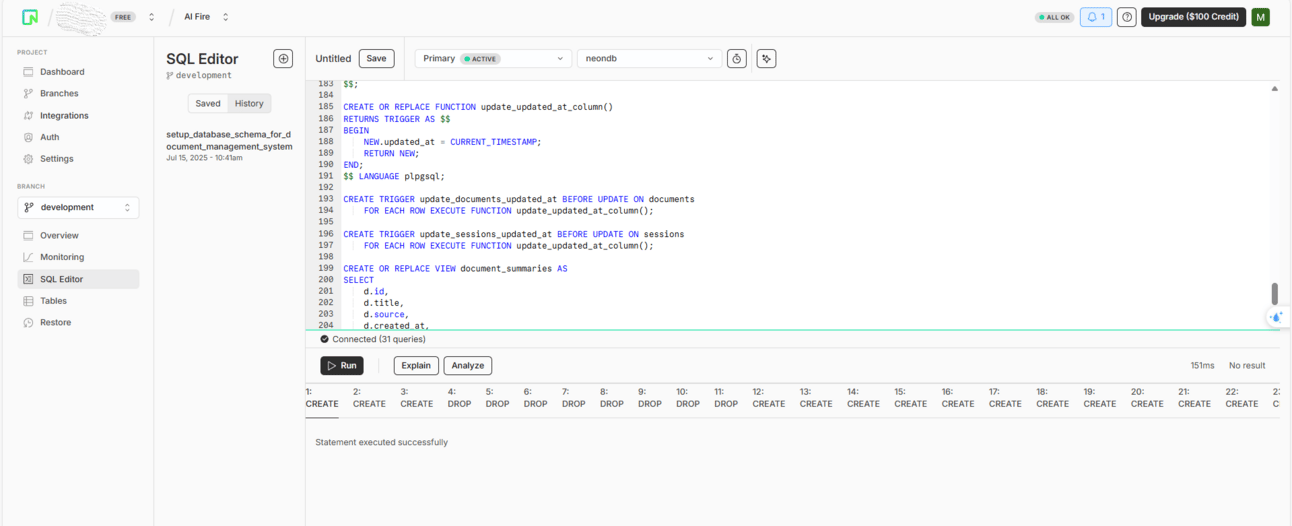
Task: Open the notifications bell
Action: click(1096, 17)
